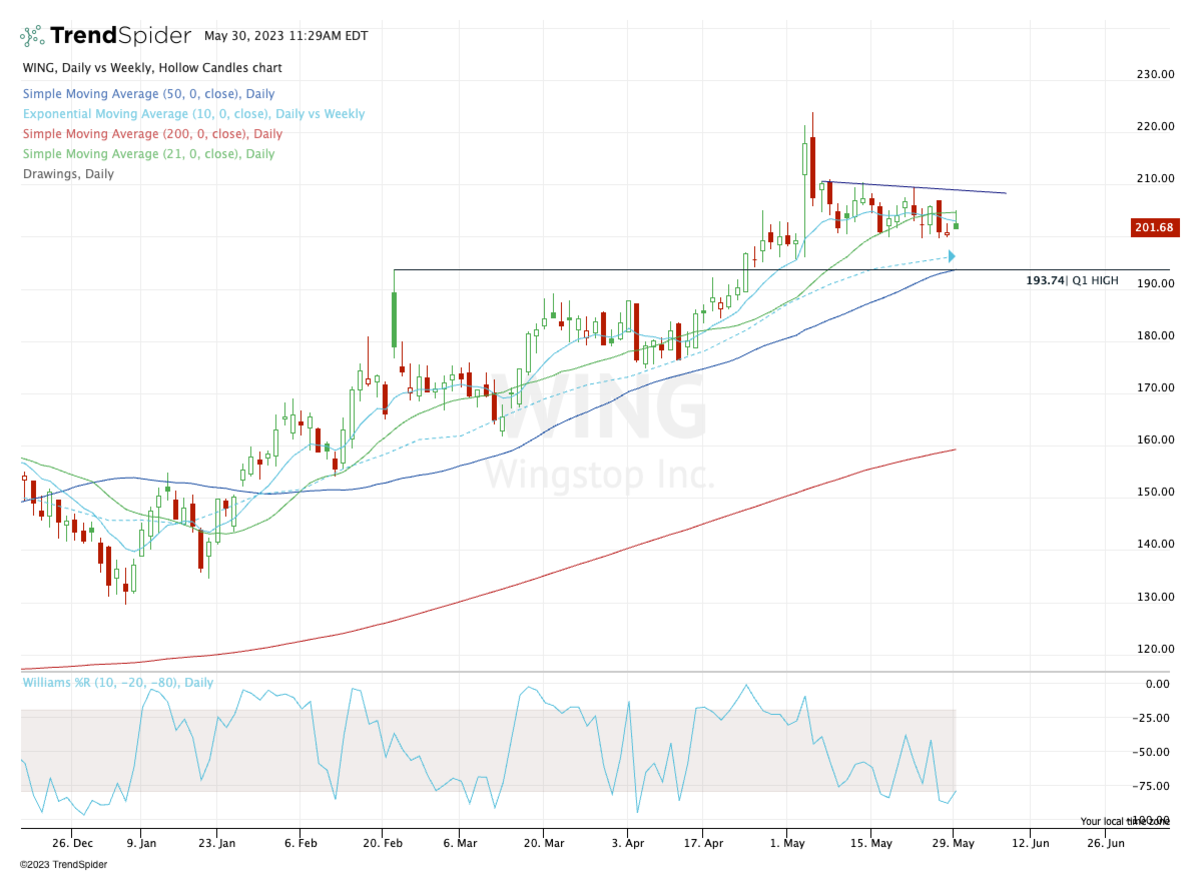
Task: Click the TrendSpider brand name text
Action: (x=120, y=36)
